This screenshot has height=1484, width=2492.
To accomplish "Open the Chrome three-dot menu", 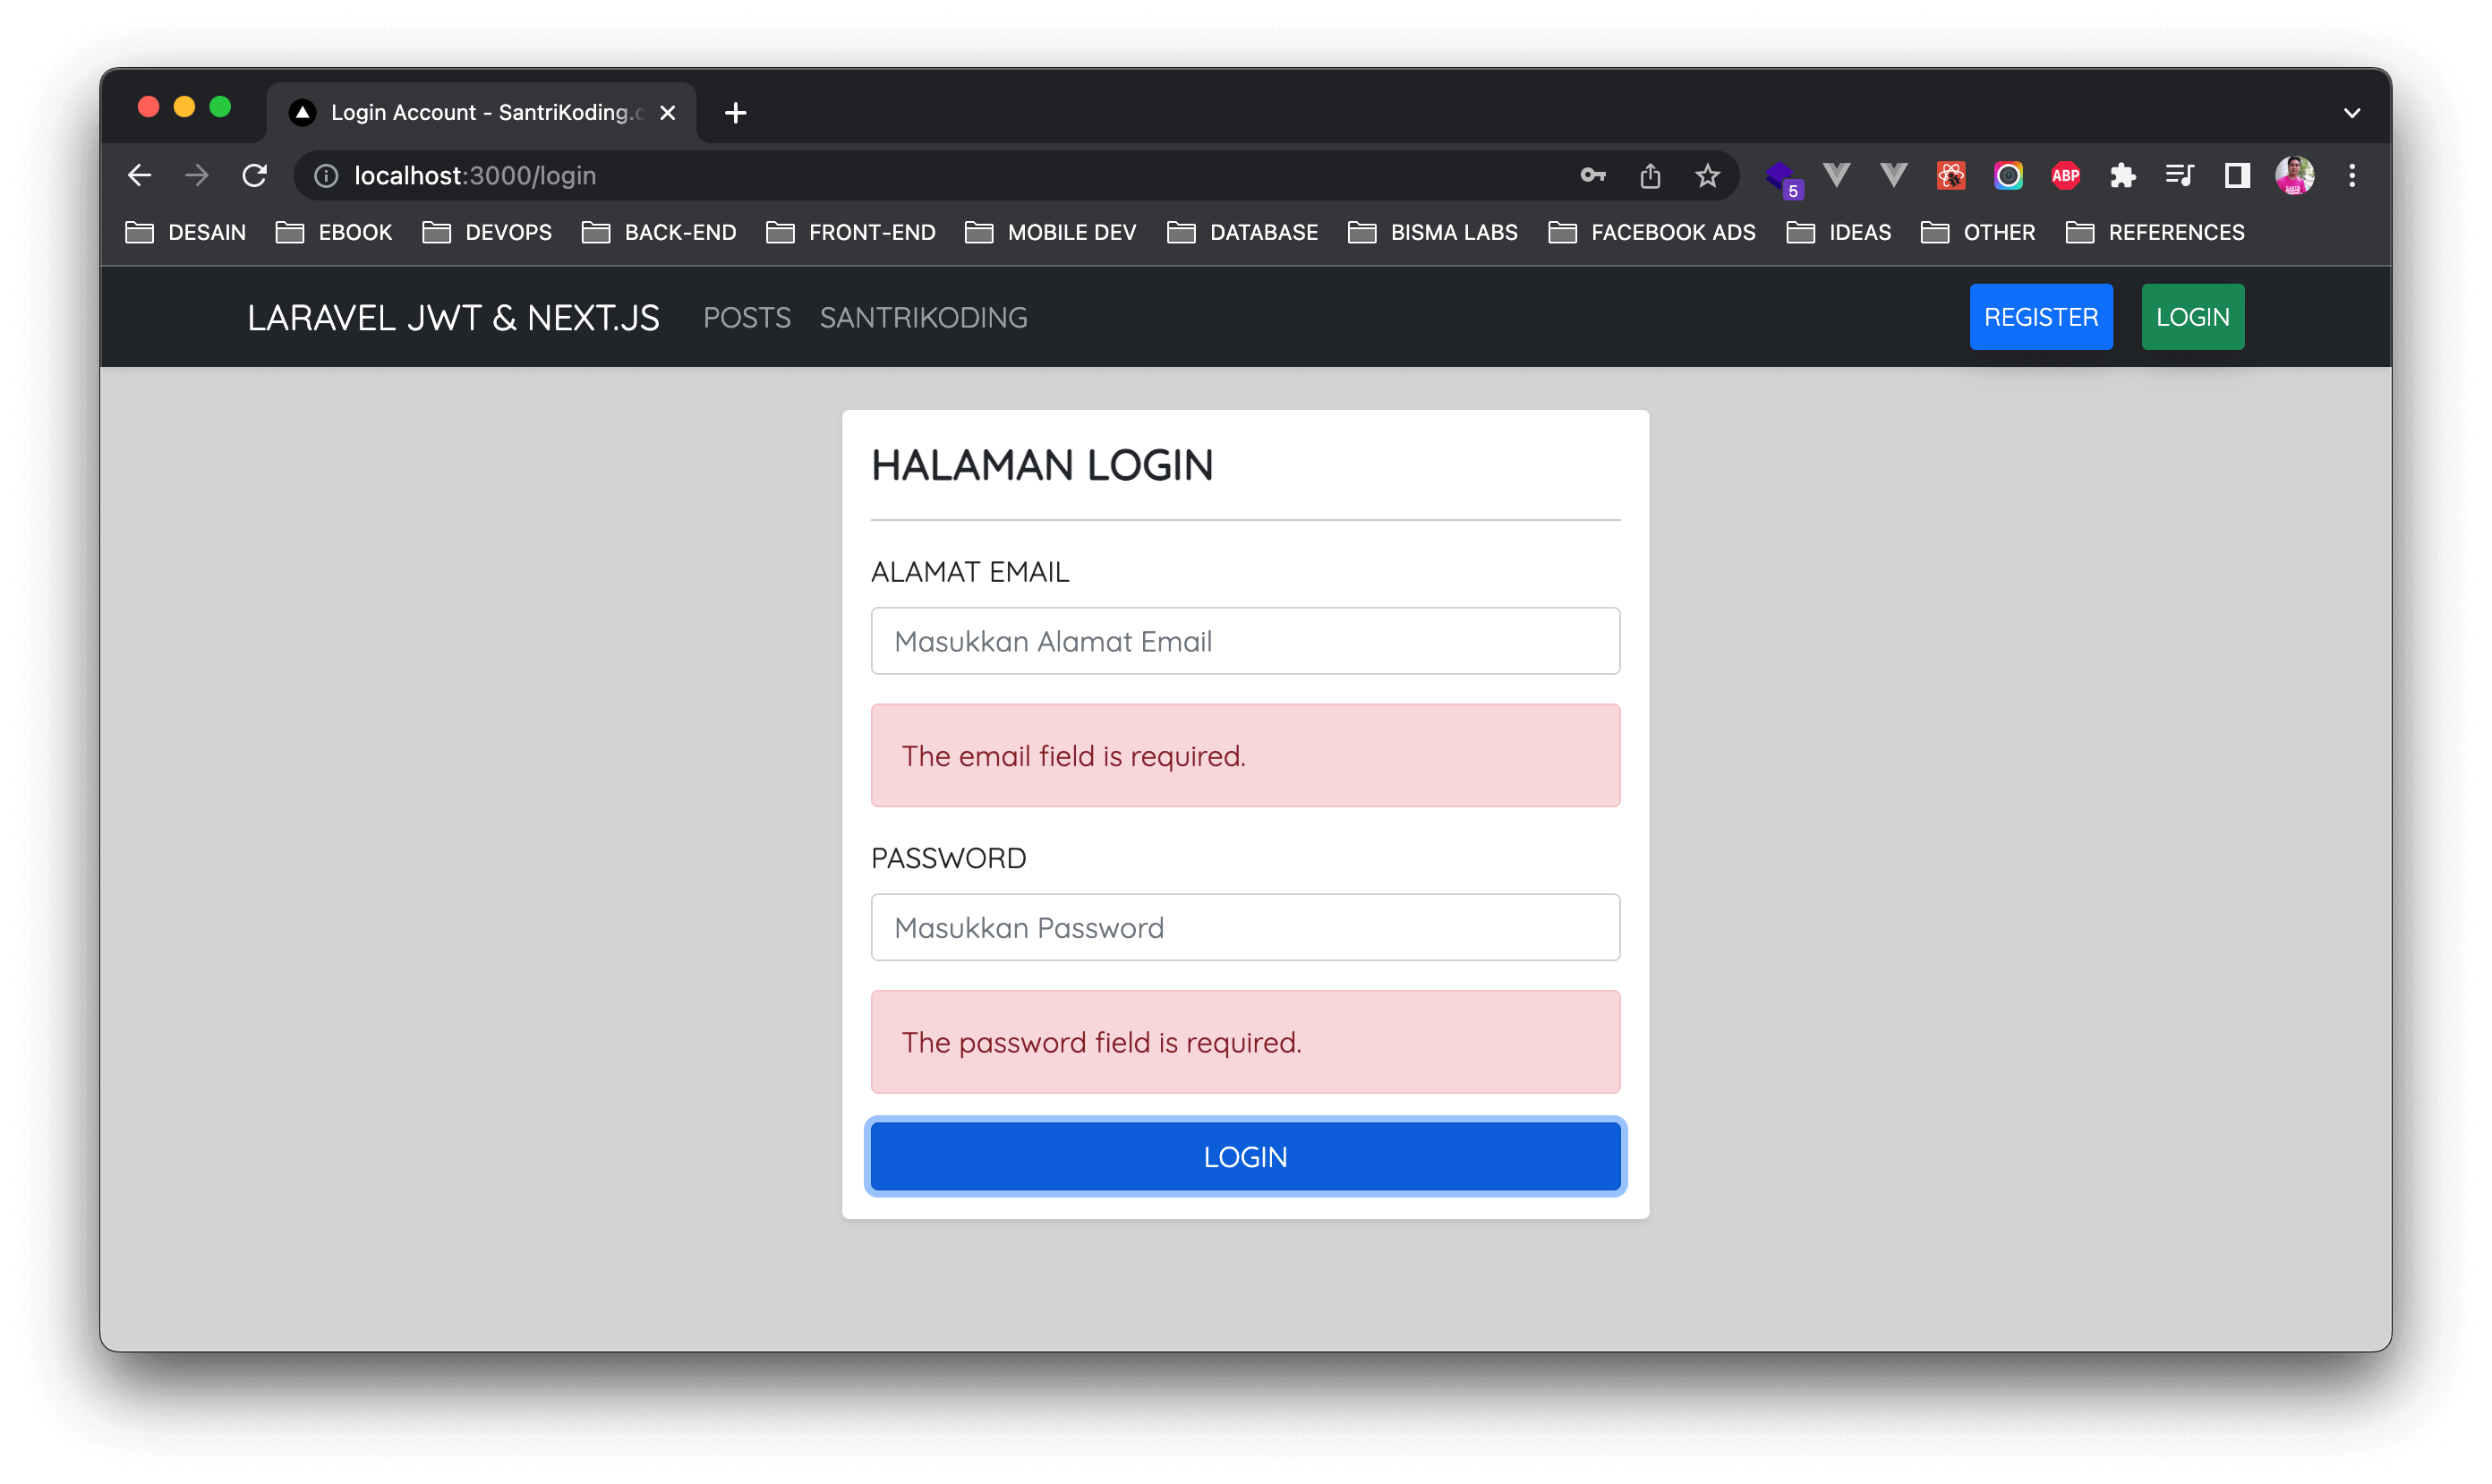I will click(2352, 176).
